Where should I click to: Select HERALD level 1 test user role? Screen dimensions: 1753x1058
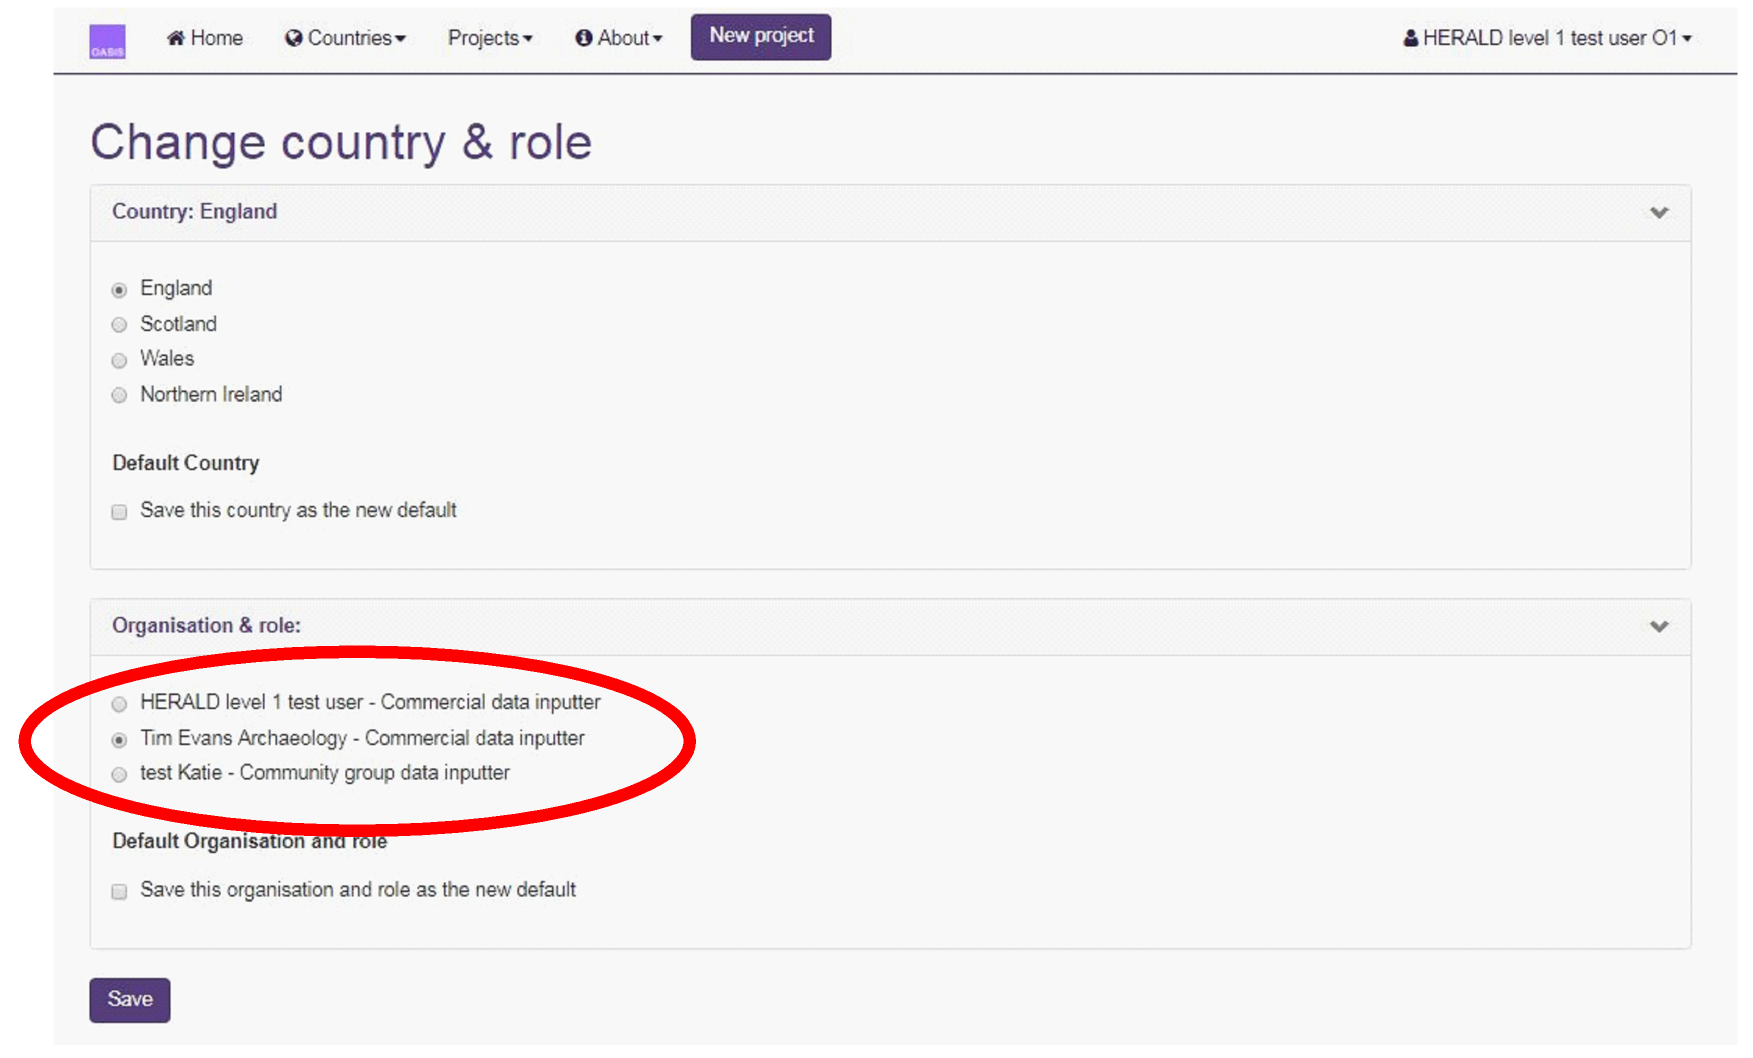click(x=119, y=704)
